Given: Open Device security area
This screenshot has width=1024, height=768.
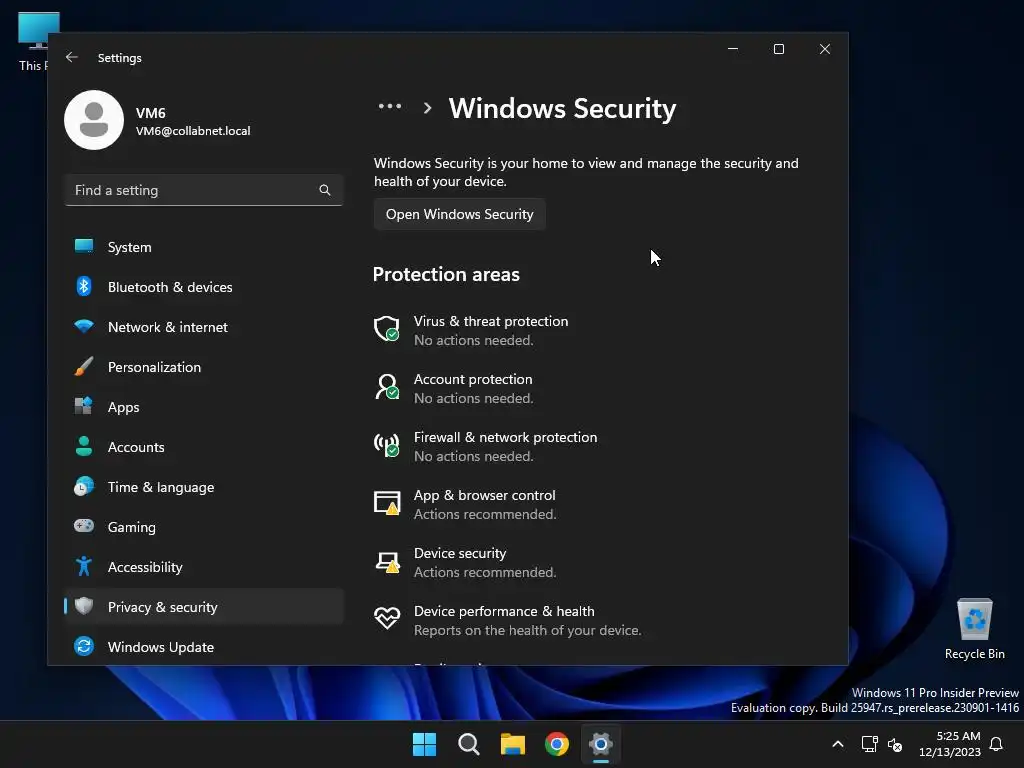Looking at the screenshot, I should 460,553.
